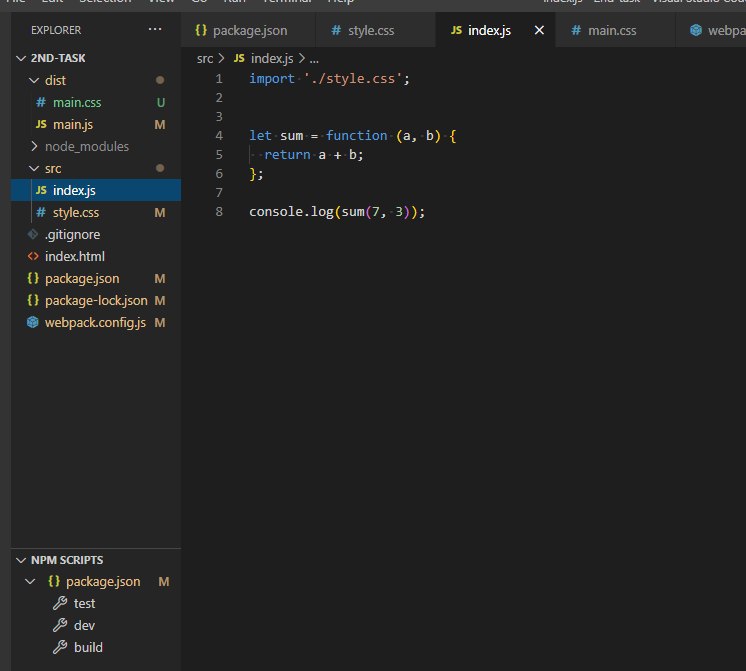Click the M badge on webpack.config.js

[x=160, y=323]
